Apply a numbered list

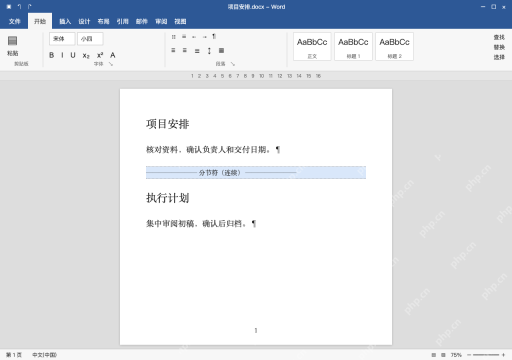pos(184,37)
